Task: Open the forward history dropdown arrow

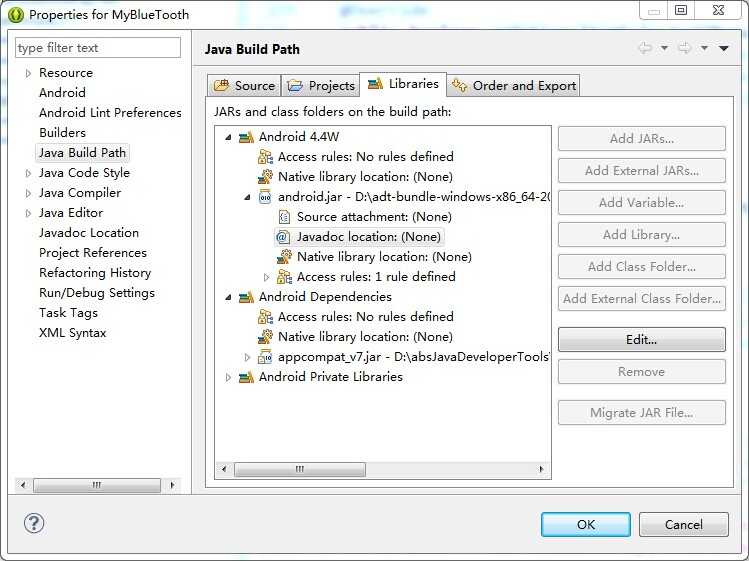Action: 704,48
